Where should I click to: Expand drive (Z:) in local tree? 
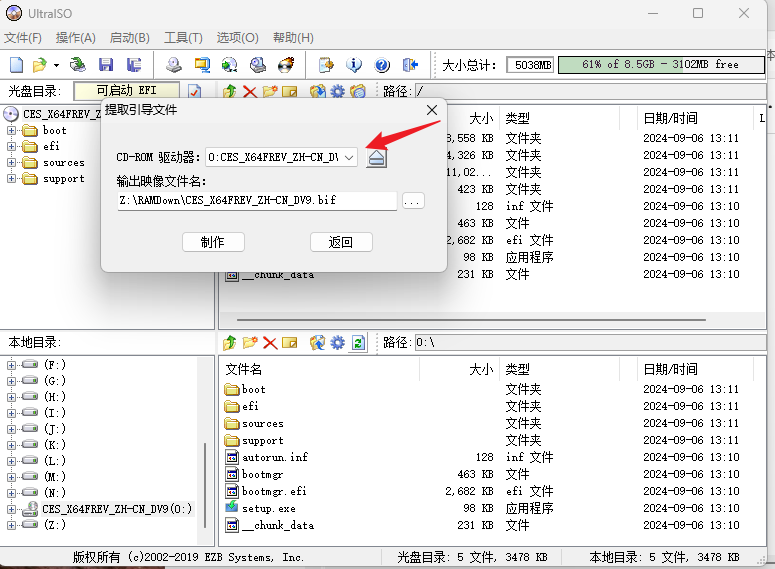pyautogui.click(x=11, y=525)
